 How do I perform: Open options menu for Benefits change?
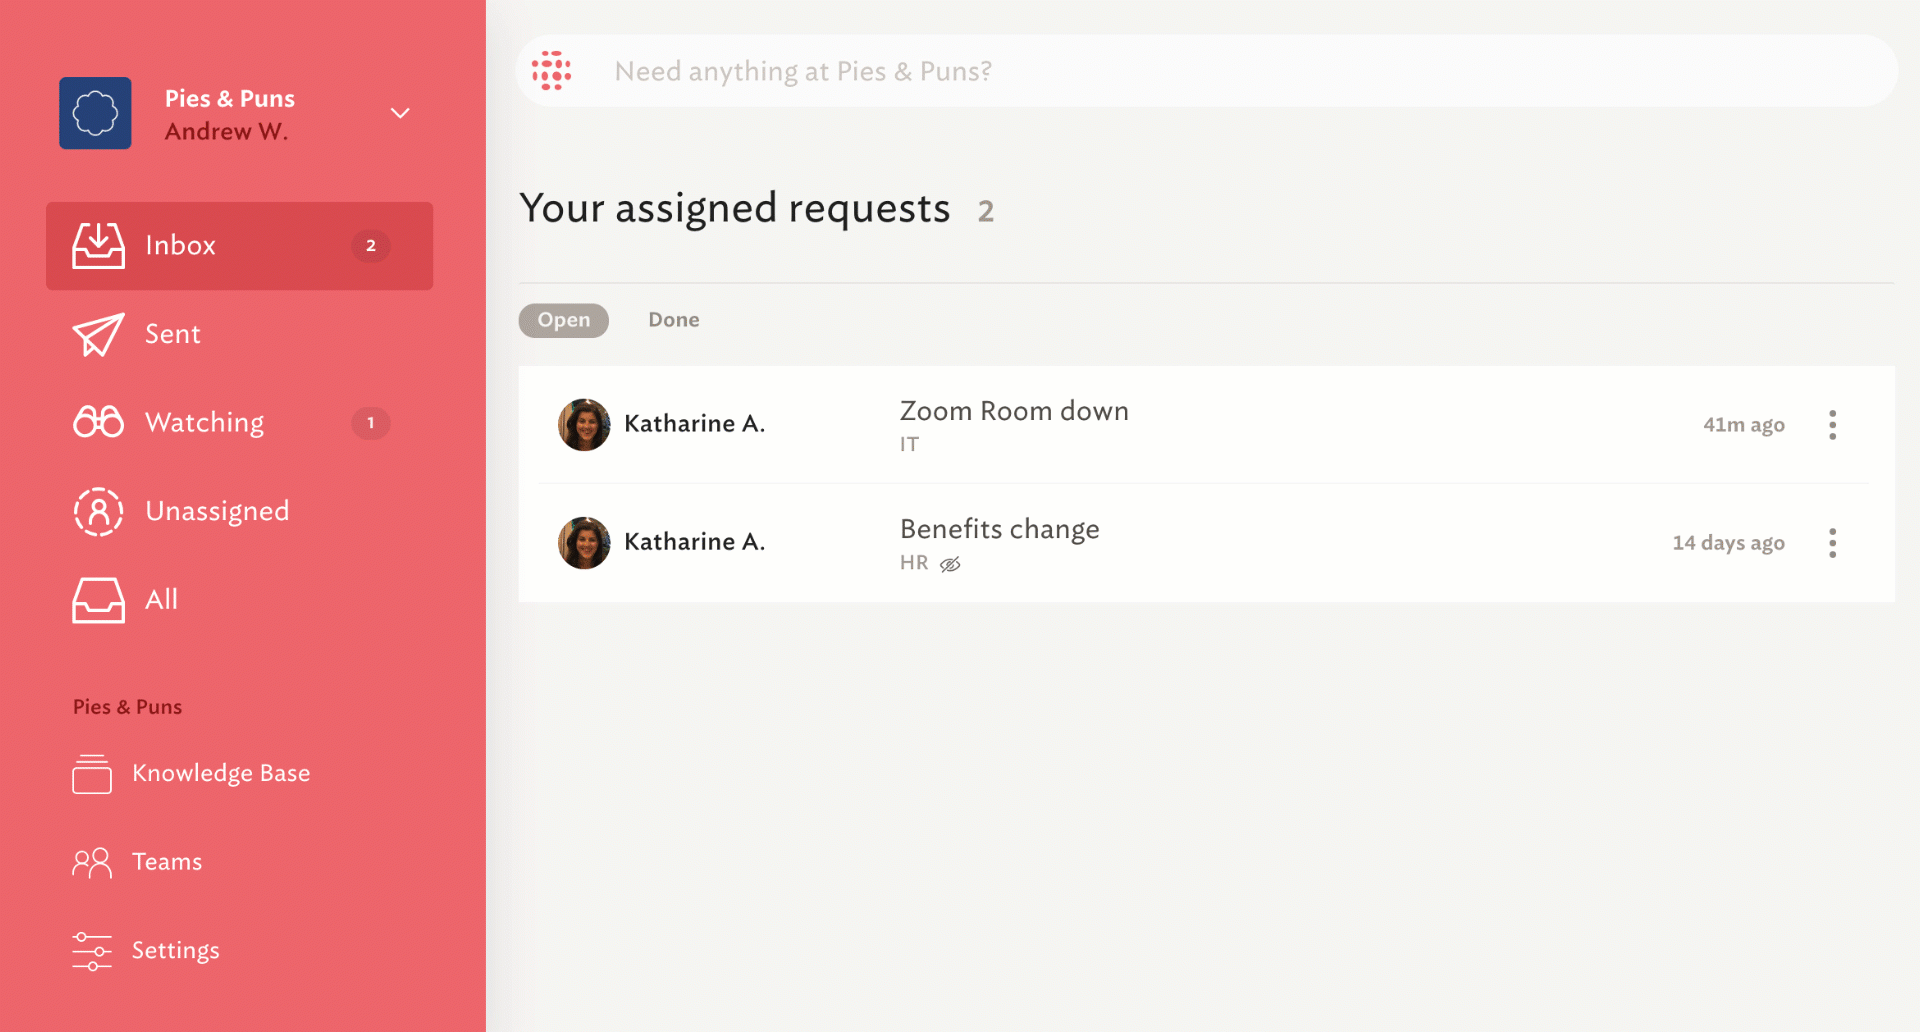tap(1832, 543)
